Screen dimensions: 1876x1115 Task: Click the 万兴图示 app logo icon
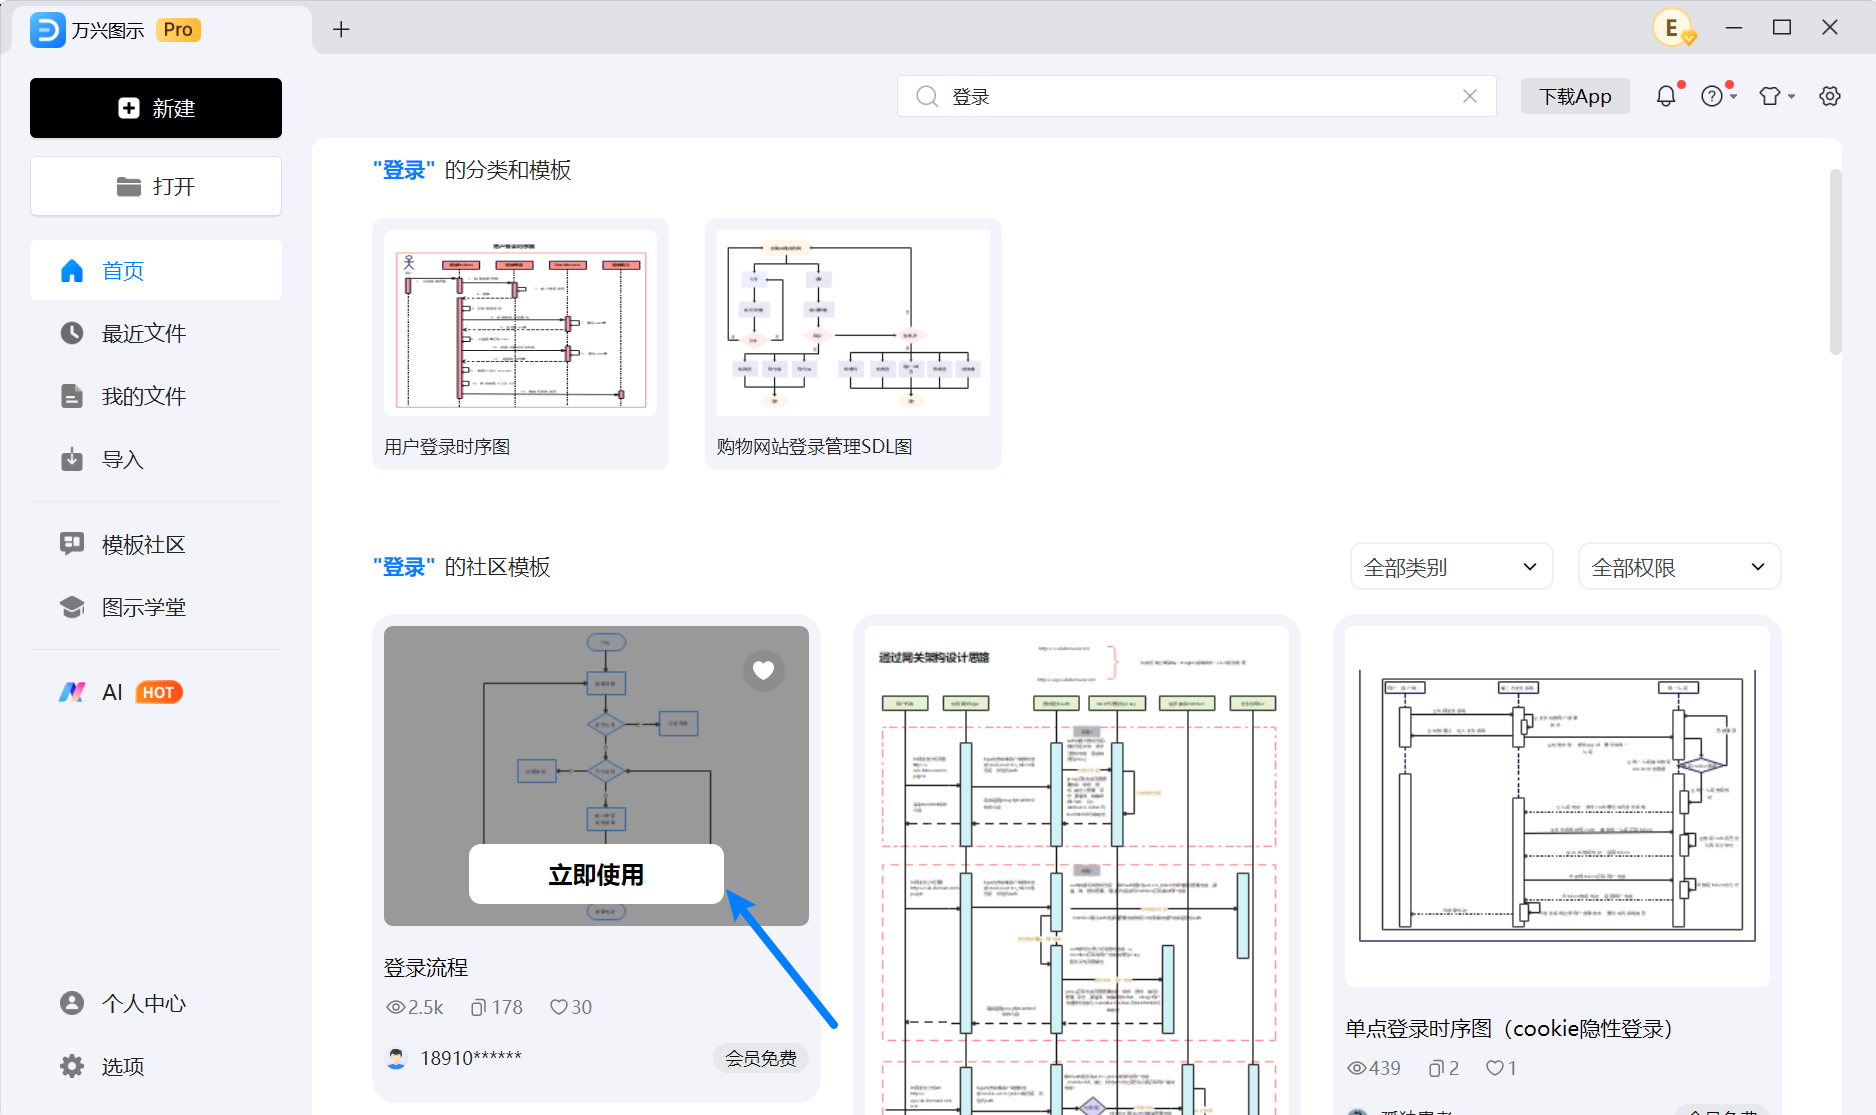pyautogui.click(x=47, y=30)
